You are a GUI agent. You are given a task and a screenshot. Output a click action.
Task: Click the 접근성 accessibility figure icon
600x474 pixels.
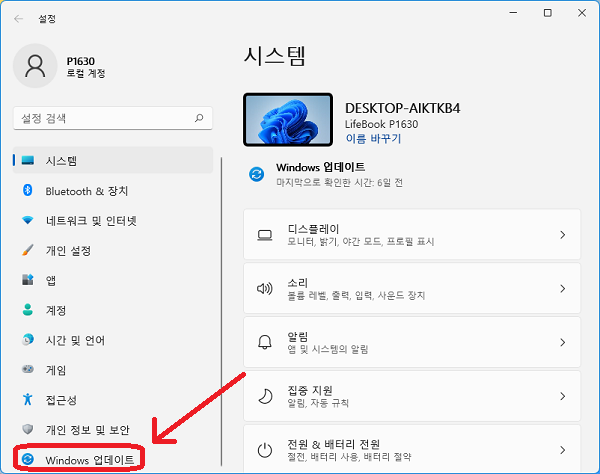point(28,399)
